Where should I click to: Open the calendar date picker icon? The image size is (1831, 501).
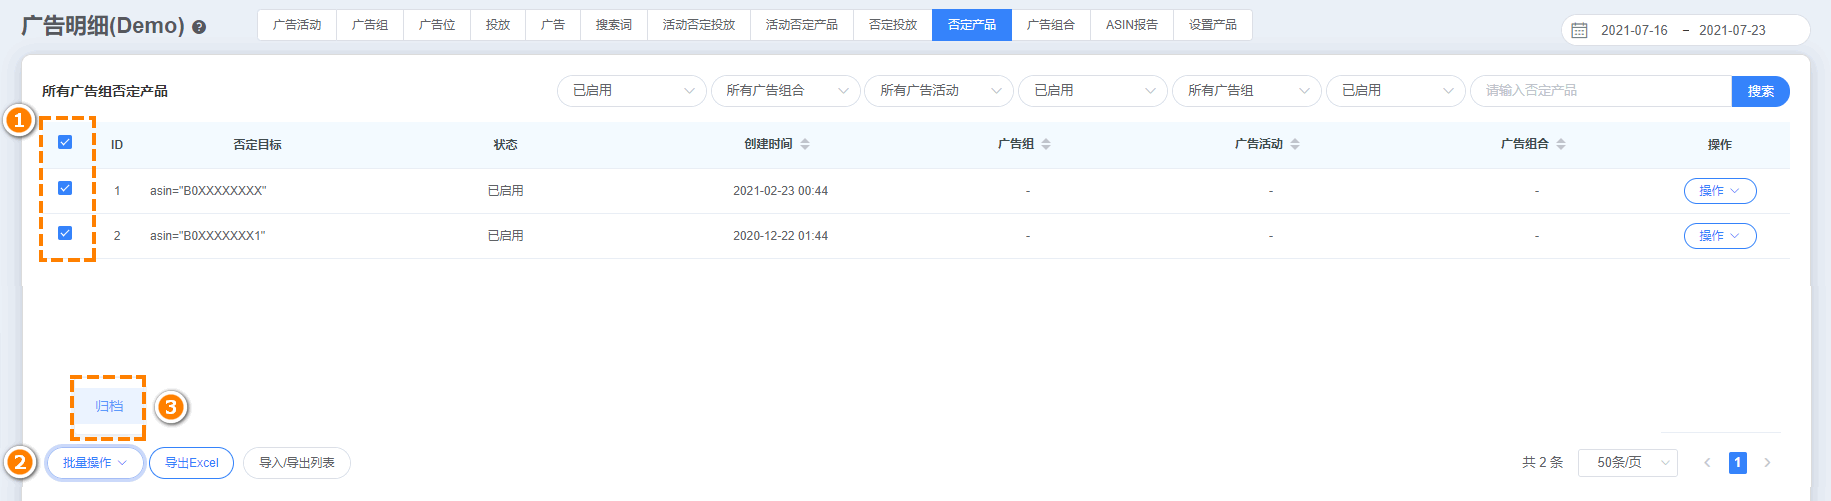point(1580,30)
